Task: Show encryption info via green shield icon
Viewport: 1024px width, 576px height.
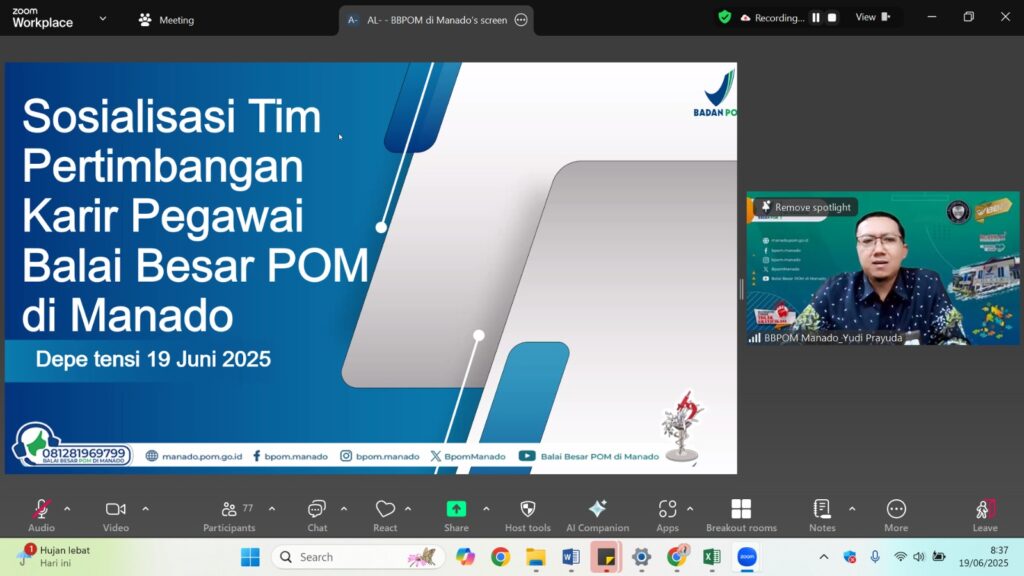Action: click(724, 18)
